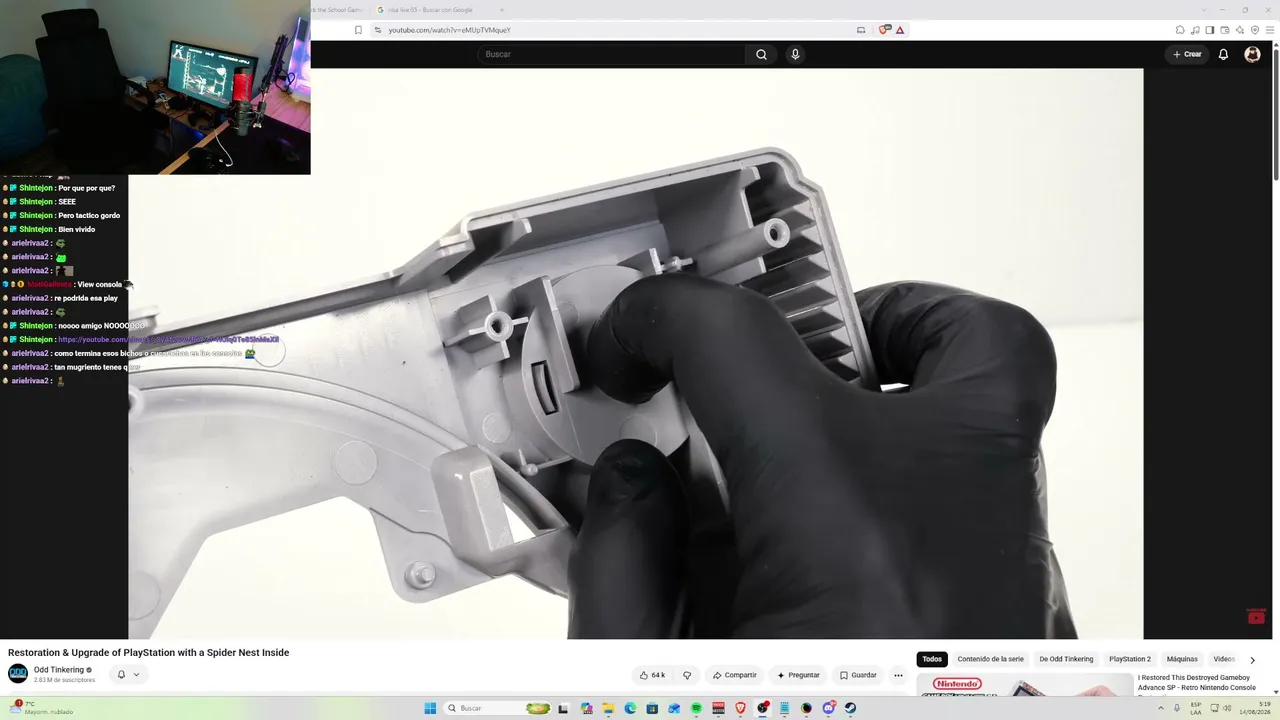Click the taskbar weather widget 'Mayorm. nublado'

tap(42, 708)
